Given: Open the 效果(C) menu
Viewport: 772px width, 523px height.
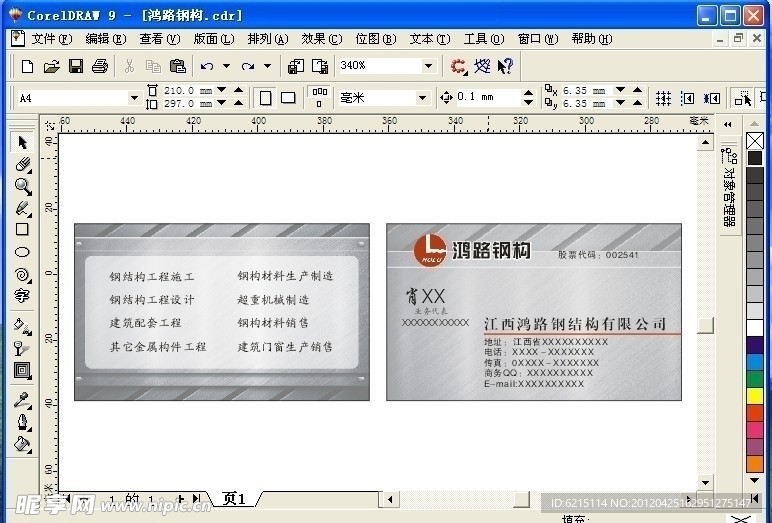Looking at the screenshot, I should pyautogui.click(x=322, y=39).
